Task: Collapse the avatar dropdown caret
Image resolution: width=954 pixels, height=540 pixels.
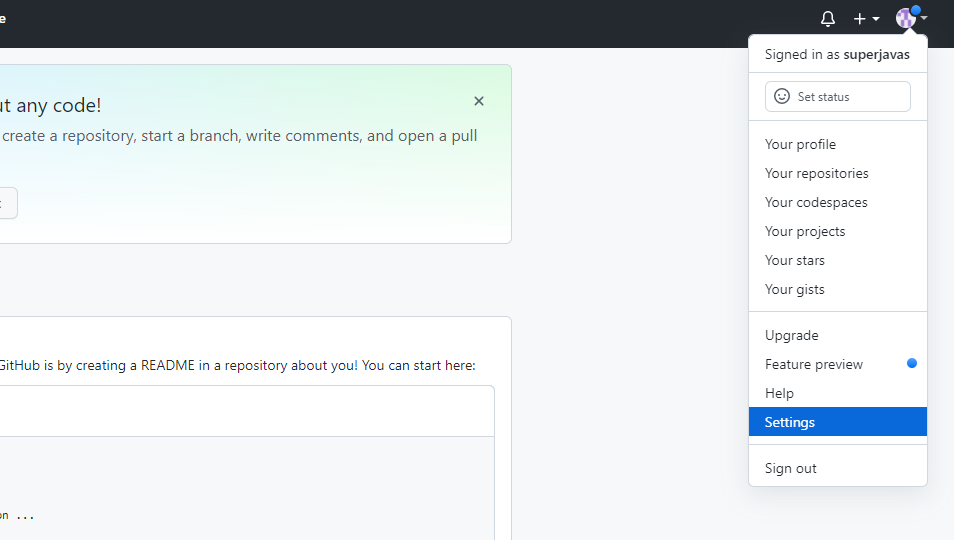Action: (x=924, y=18)
